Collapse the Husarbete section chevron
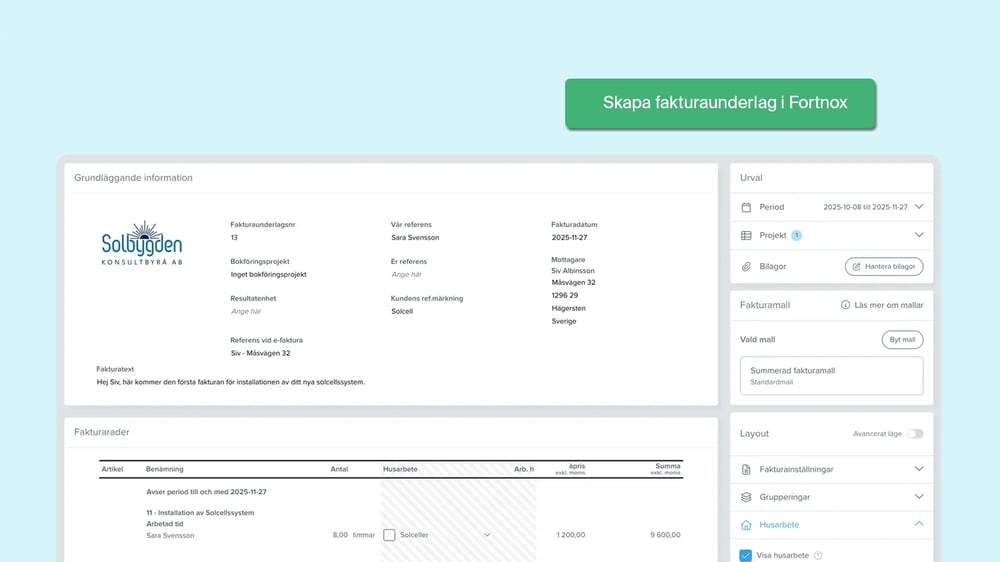Image resolution: width=1000 pixels, height=562 pixels. [x=918, y=525]
